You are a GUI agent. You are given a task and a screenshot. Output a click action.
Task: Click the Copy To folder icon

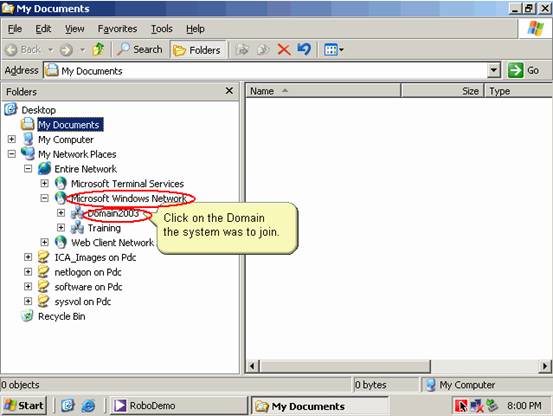(263, 50)
